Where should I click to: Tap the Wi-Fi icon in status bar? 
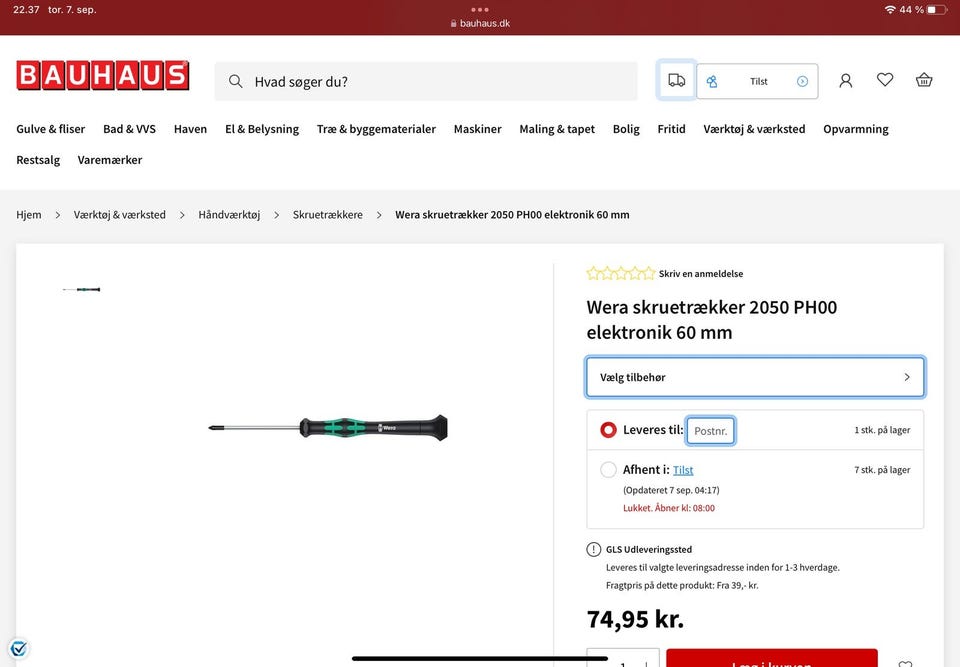[x=890, y=10]
